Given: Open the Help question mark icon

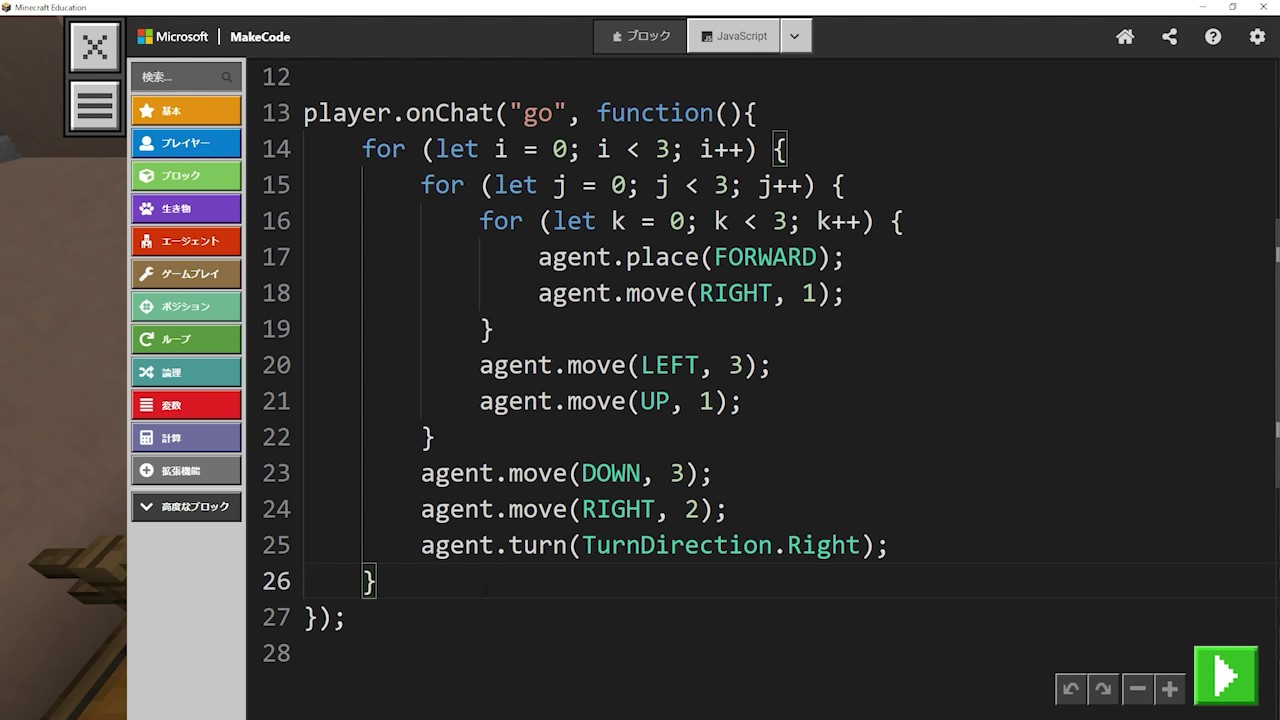Looking at the screenshot, I should click(1213, 37).
